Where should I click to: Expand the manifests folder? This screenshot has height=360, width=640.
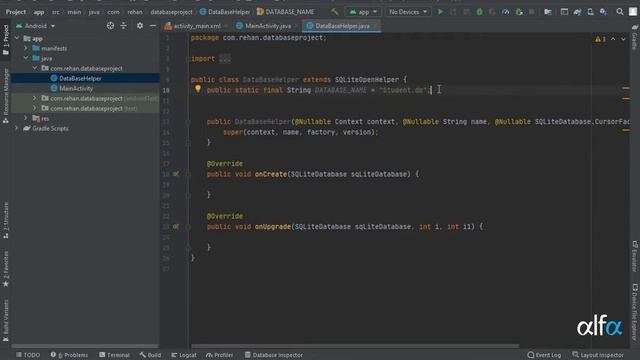(26, 48)
